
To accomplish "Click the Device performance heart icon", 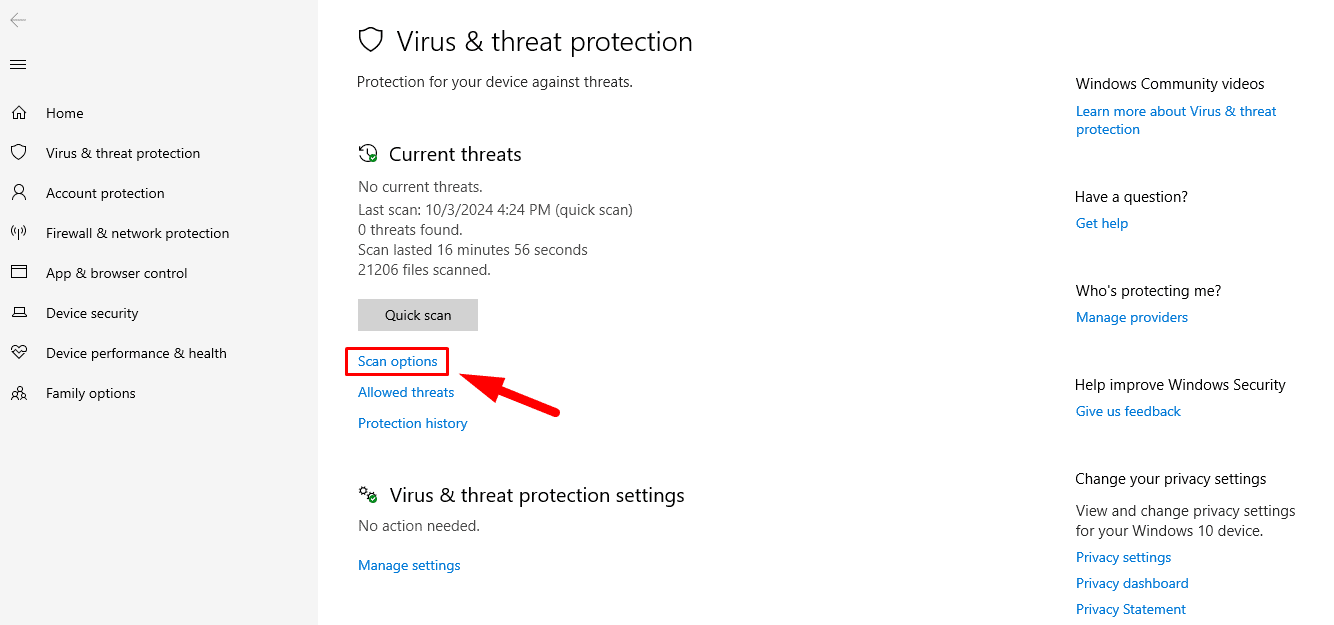I will point(18,352).
